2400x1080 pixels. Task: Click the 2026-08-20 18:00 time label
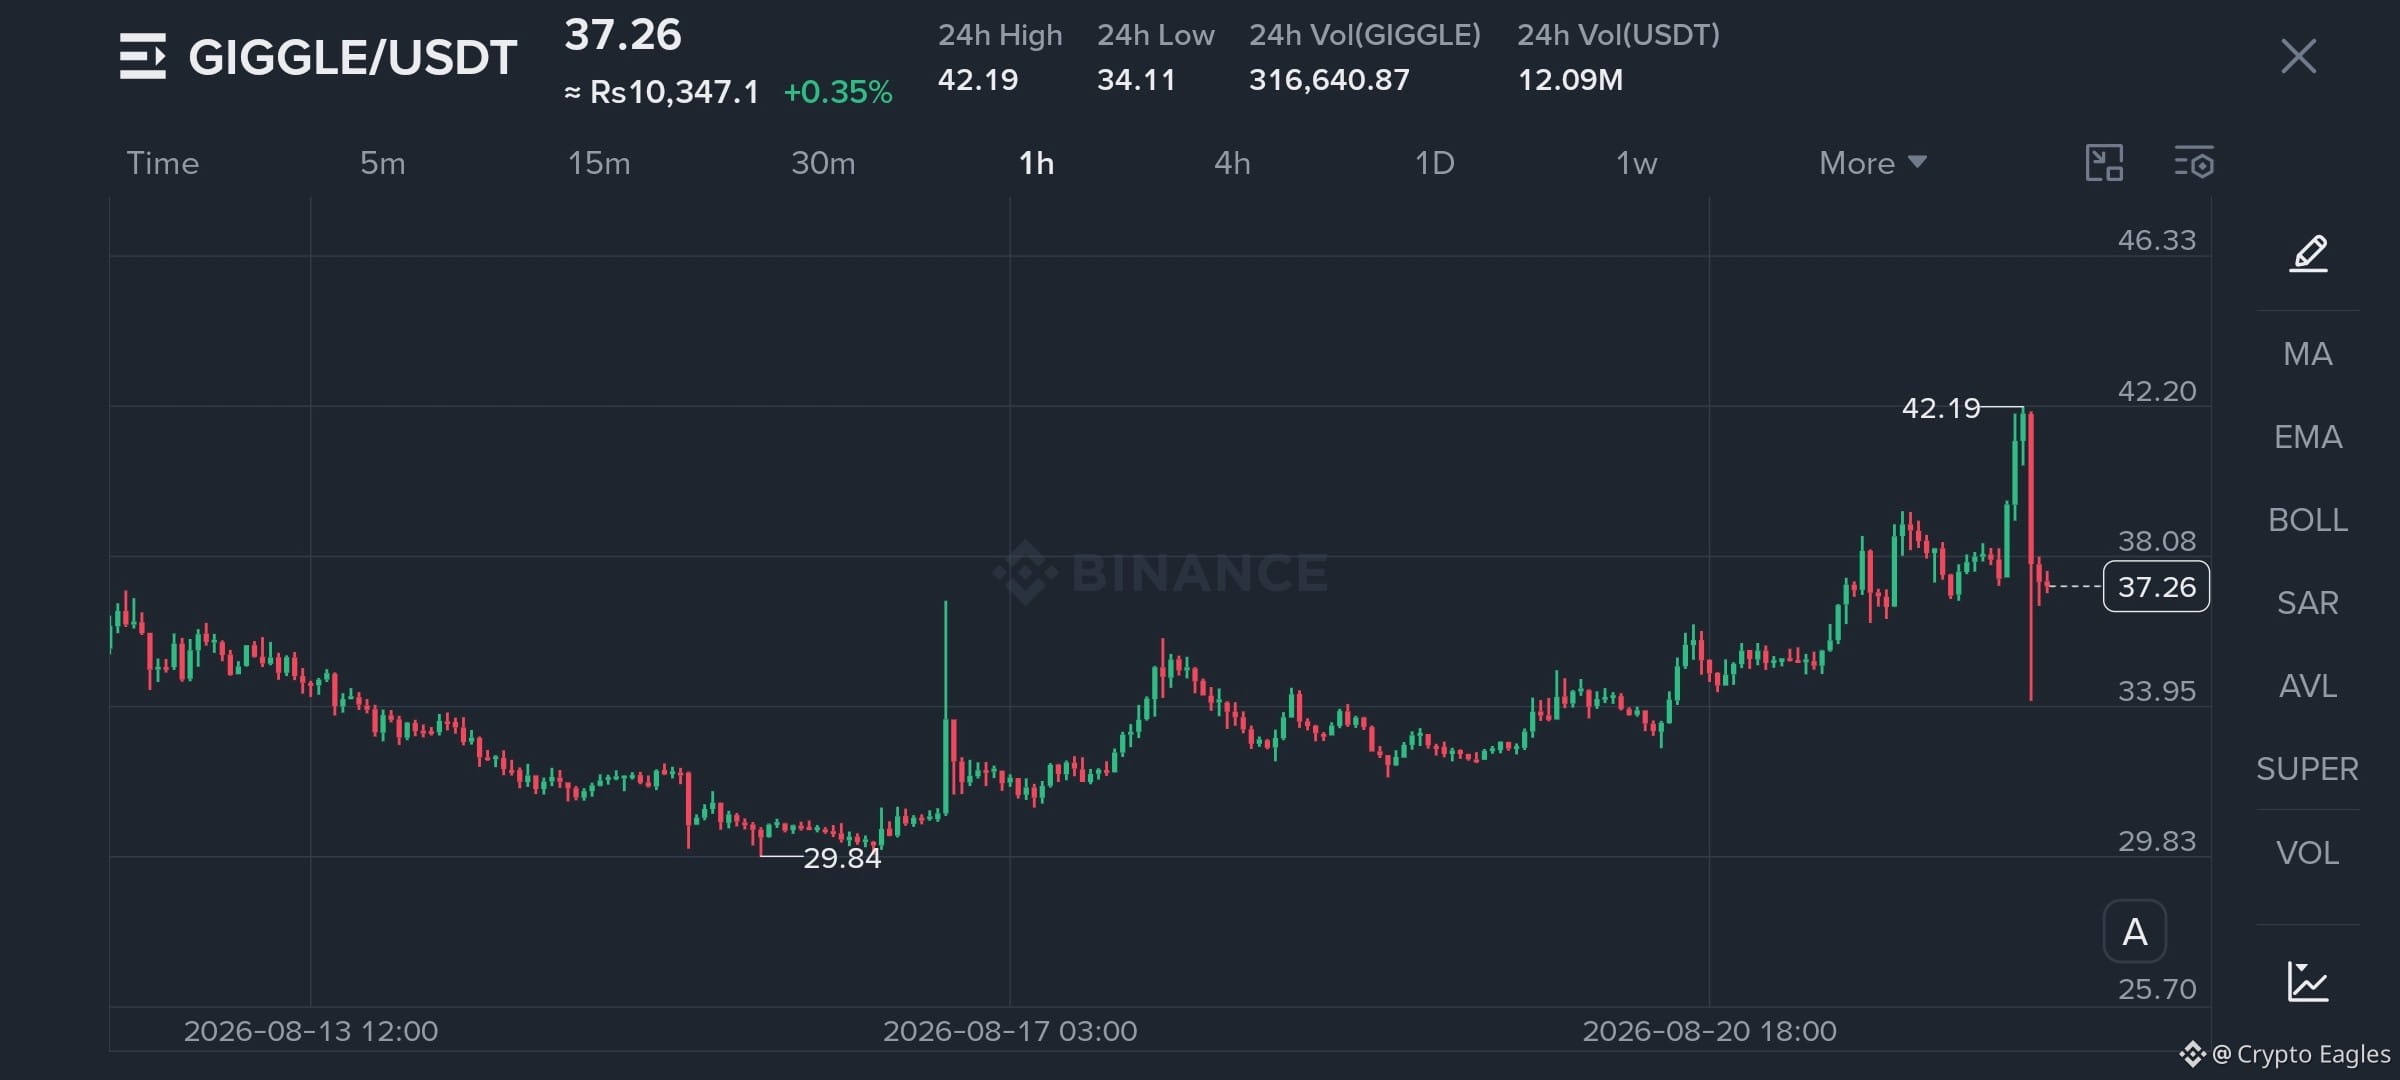1709,1031
